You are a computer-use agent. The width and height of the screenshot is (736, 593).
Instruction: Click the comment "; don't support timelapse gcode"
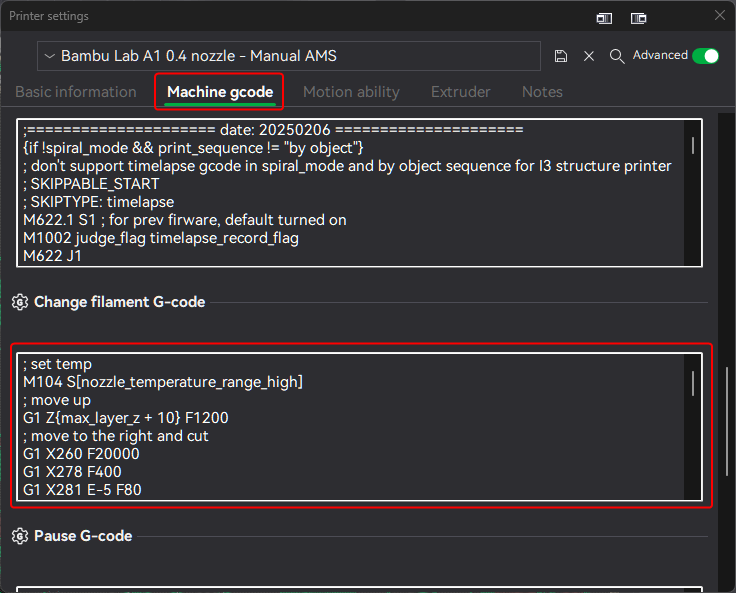coord(347,166)
